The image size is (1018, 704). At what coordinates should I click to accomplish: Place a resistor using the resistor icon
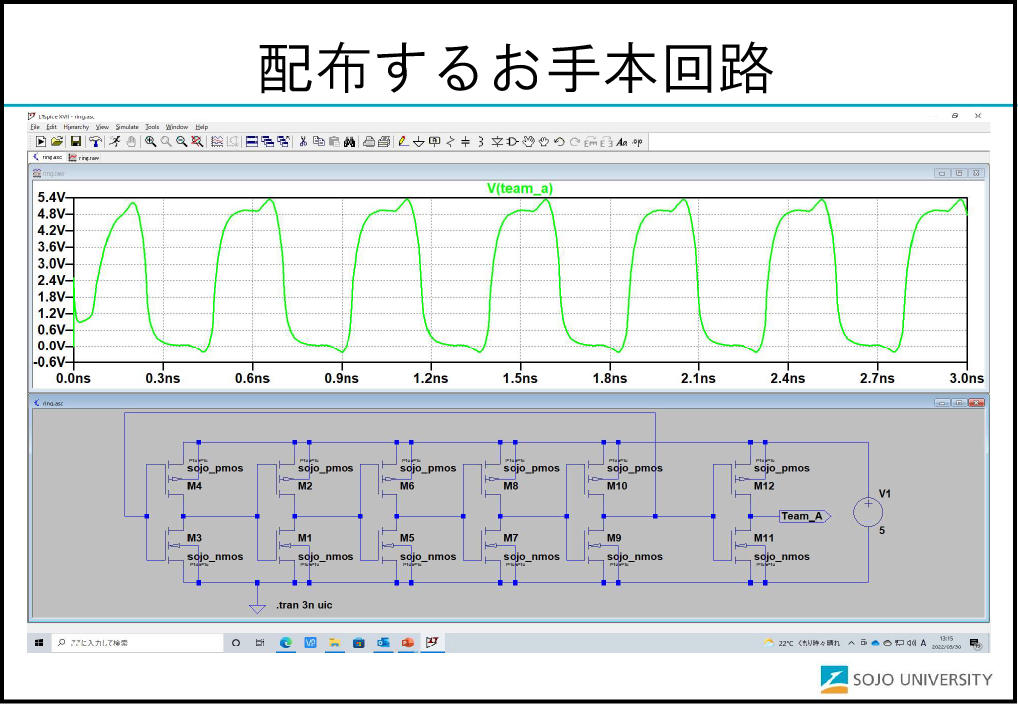tap(449, 141)
